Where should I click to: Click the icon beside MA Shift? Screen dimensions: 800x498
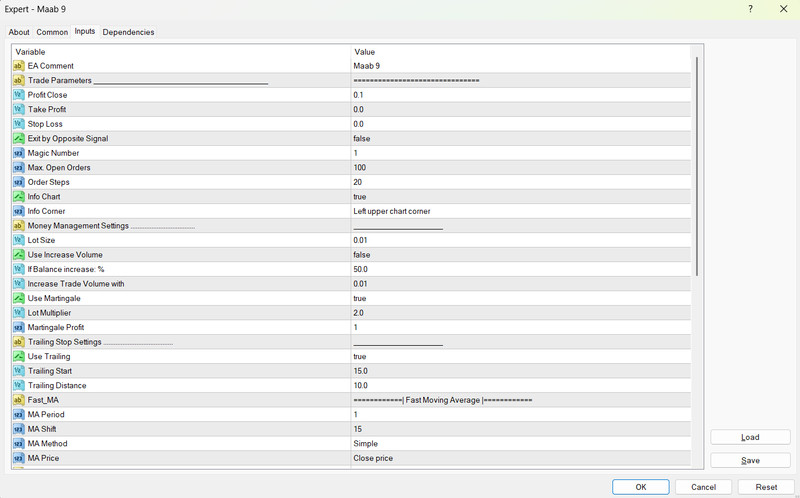point(18,430)
